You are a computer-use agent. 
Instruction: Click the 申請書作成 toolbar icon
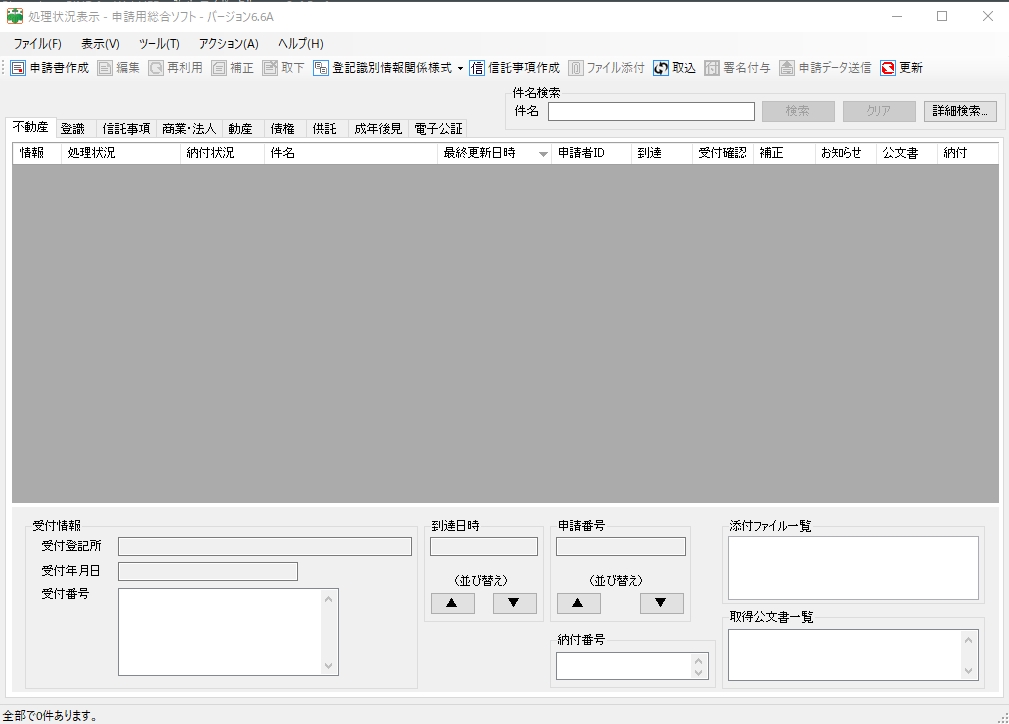click(x=18, y=68)
